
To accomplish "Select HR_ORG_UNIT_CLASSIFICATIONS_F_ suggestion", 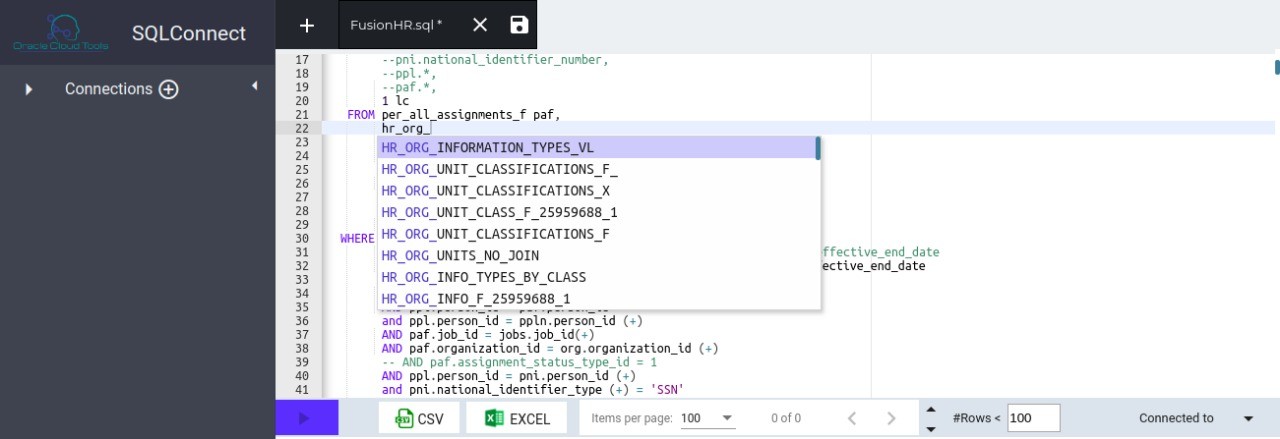I will click(598, 169).
